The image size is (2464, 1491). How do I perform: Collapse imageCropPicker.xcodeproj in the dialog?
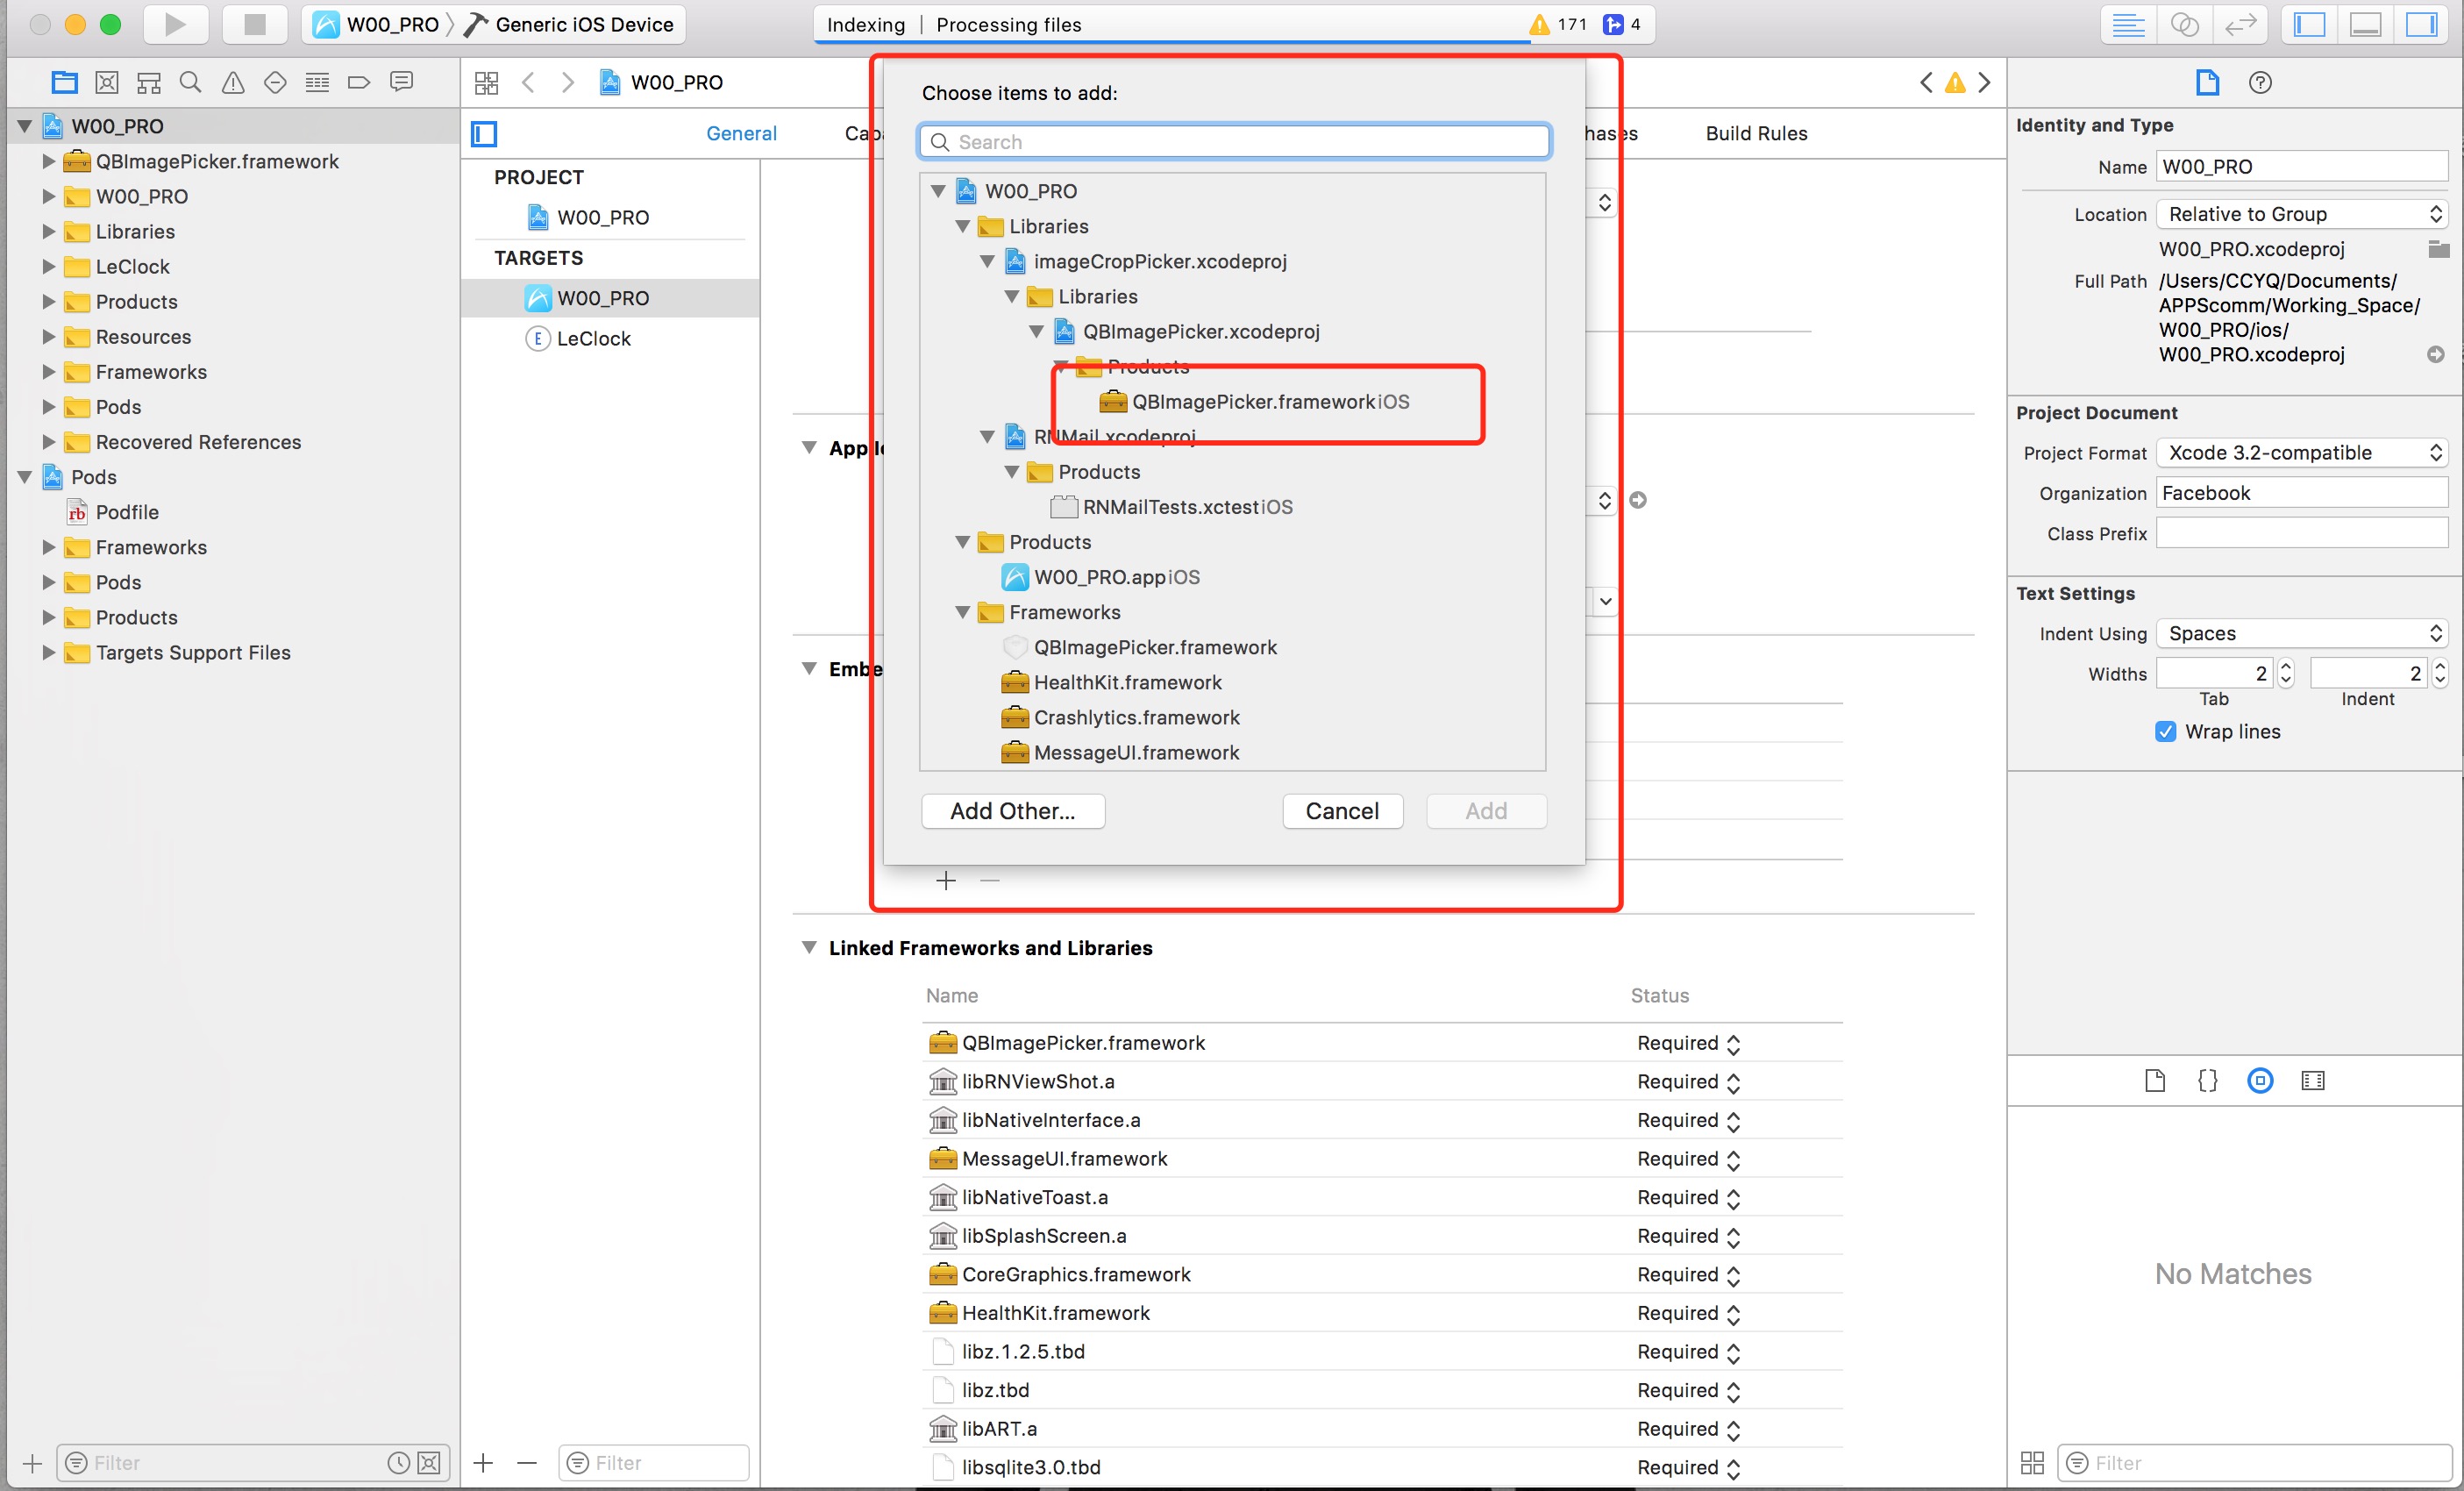987,261
